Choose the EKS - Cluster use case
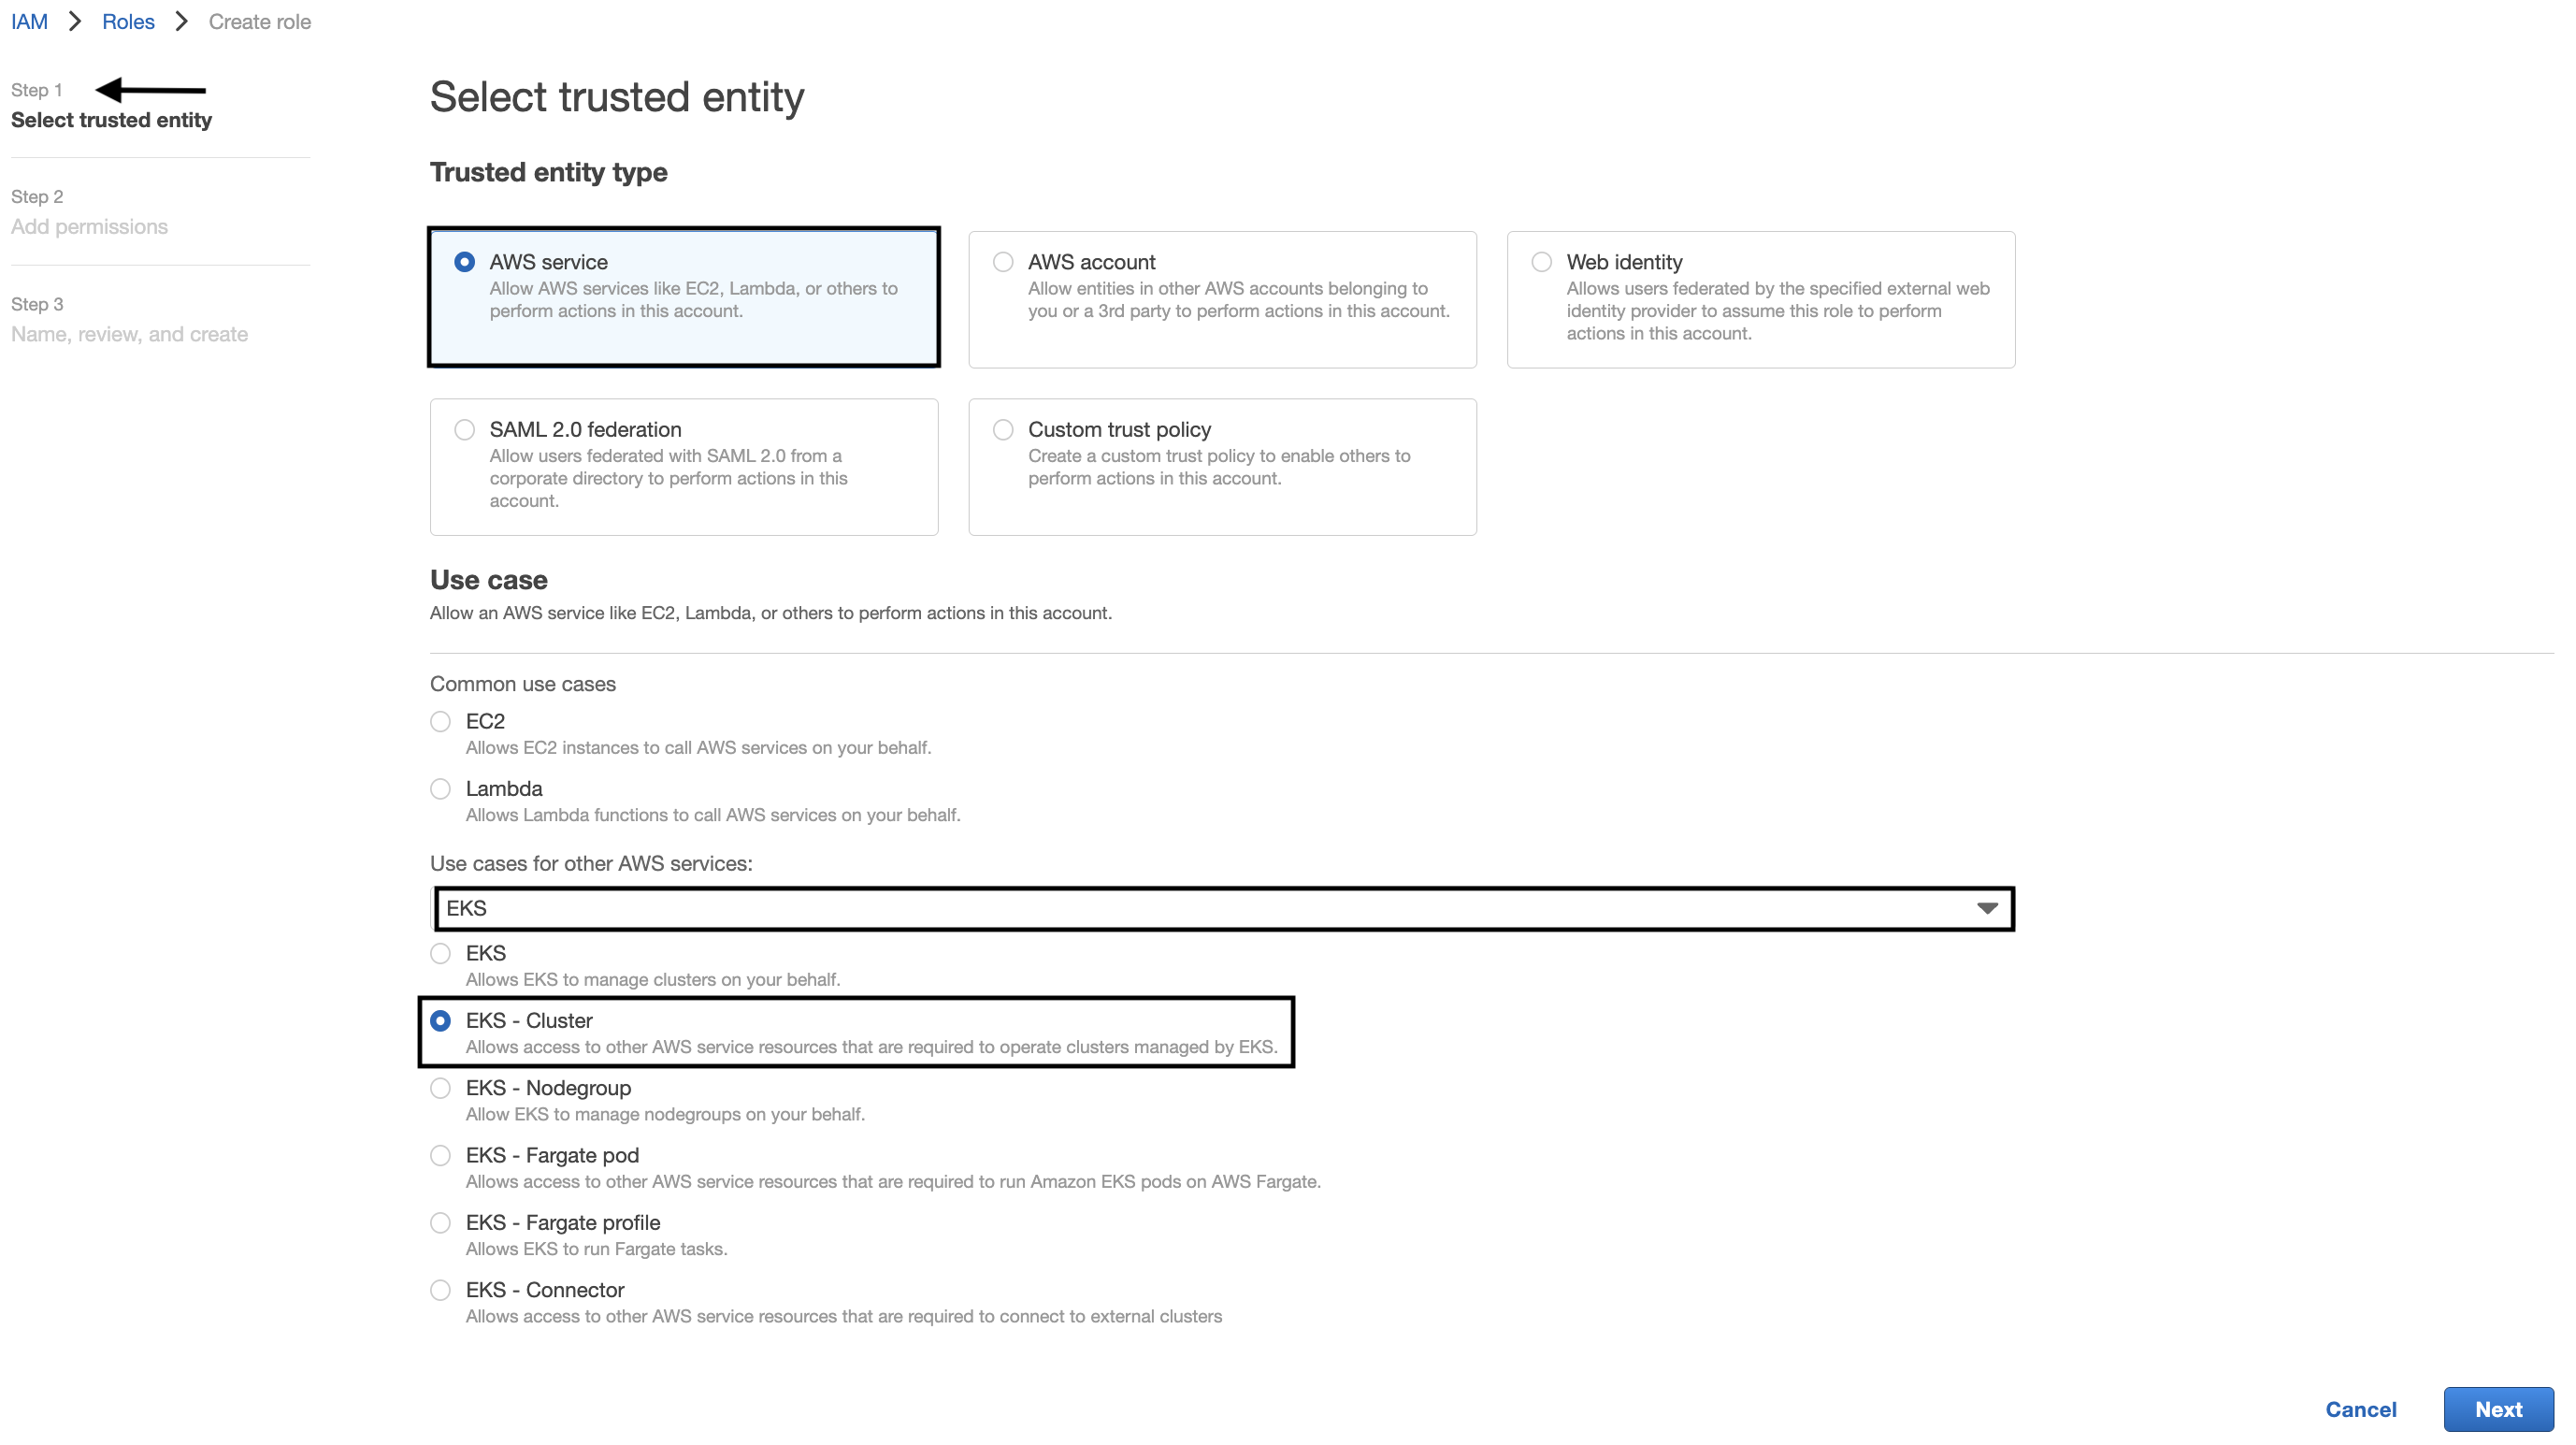Image resolution: width=2576 pixels, height=1445 pixels. tap(440, 1021)
